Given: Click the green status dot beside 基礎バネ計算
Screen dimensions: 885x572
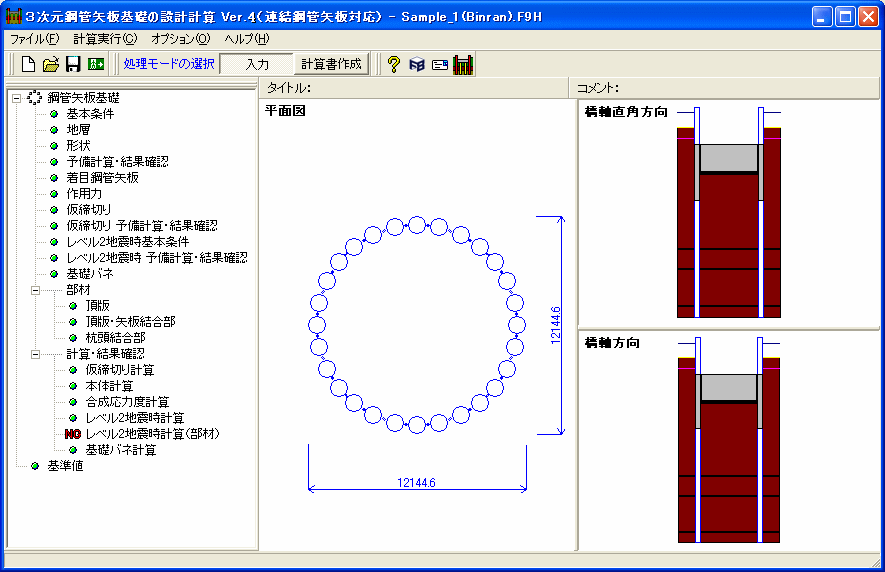Looking at the screenshot, I should click(x=73, y=450).
